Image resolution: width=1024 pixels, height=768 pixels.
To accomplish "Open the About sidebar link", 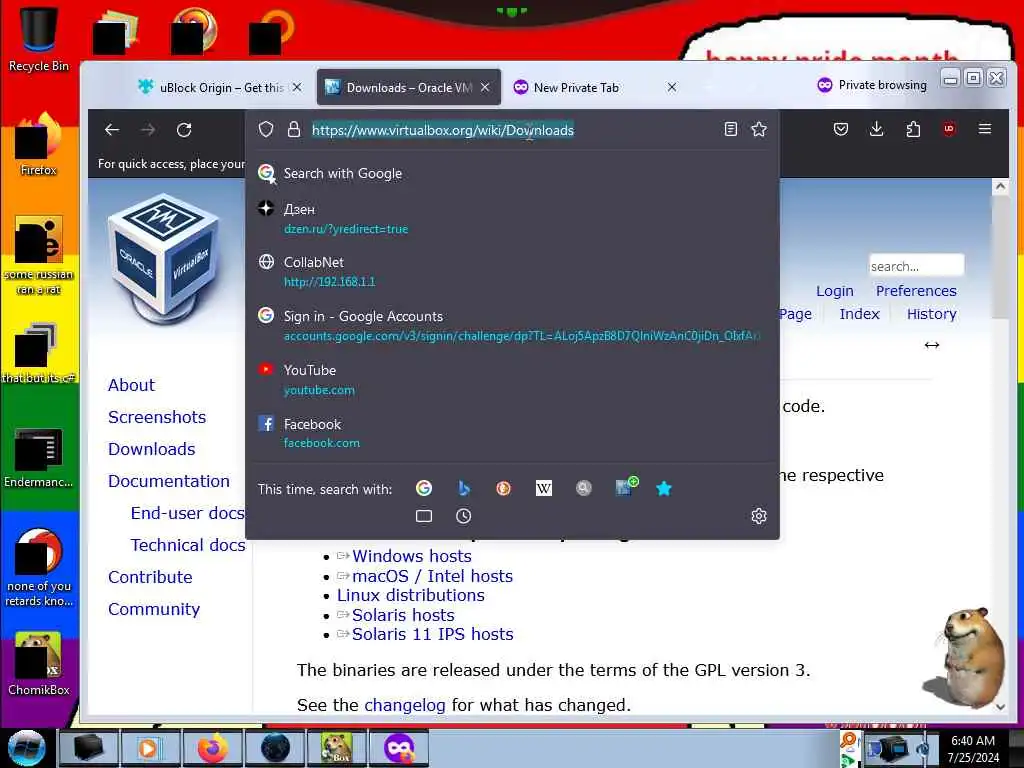I will click(131, 385).
